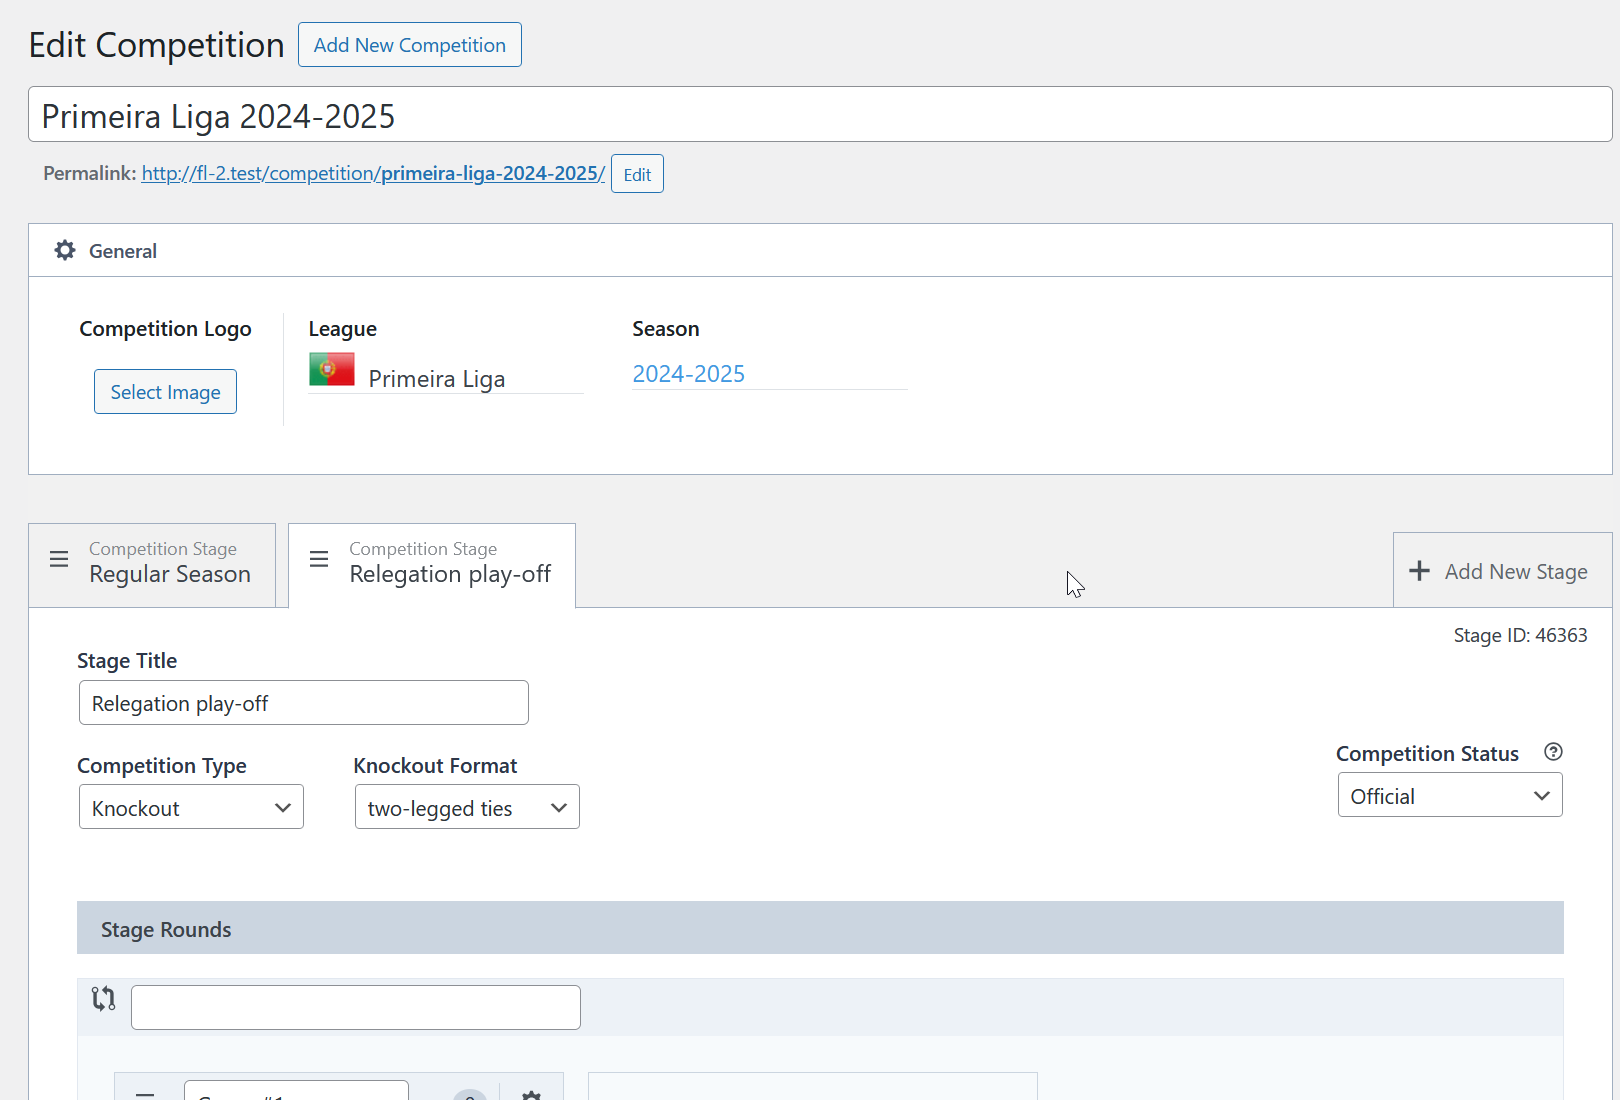Click the Stage Rounds section header
The height and width of the screenshot is (1100, 1620).
click(820, 928)
